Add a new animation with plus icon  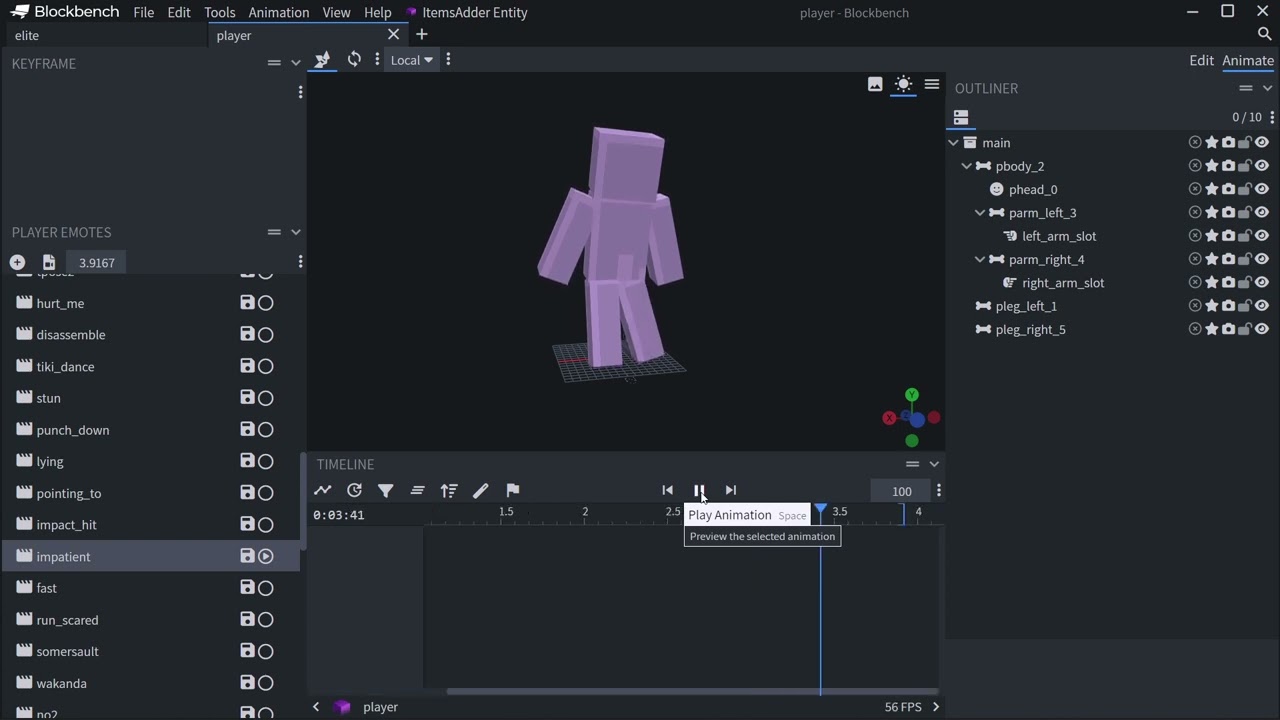pos(17,262)
